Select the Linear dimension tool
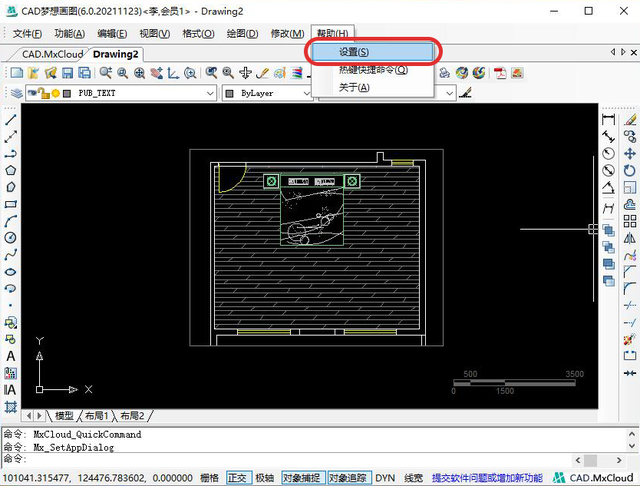The height and width of the screenshot is (486, 640). (608, 120)
